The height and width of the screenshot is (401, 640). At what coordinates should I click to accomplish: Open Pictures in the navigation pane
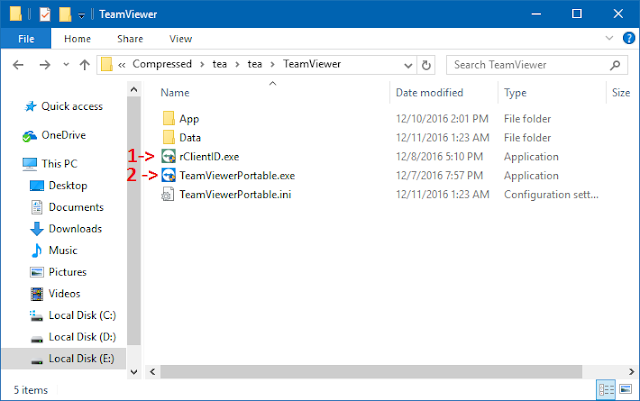(67, 272)
